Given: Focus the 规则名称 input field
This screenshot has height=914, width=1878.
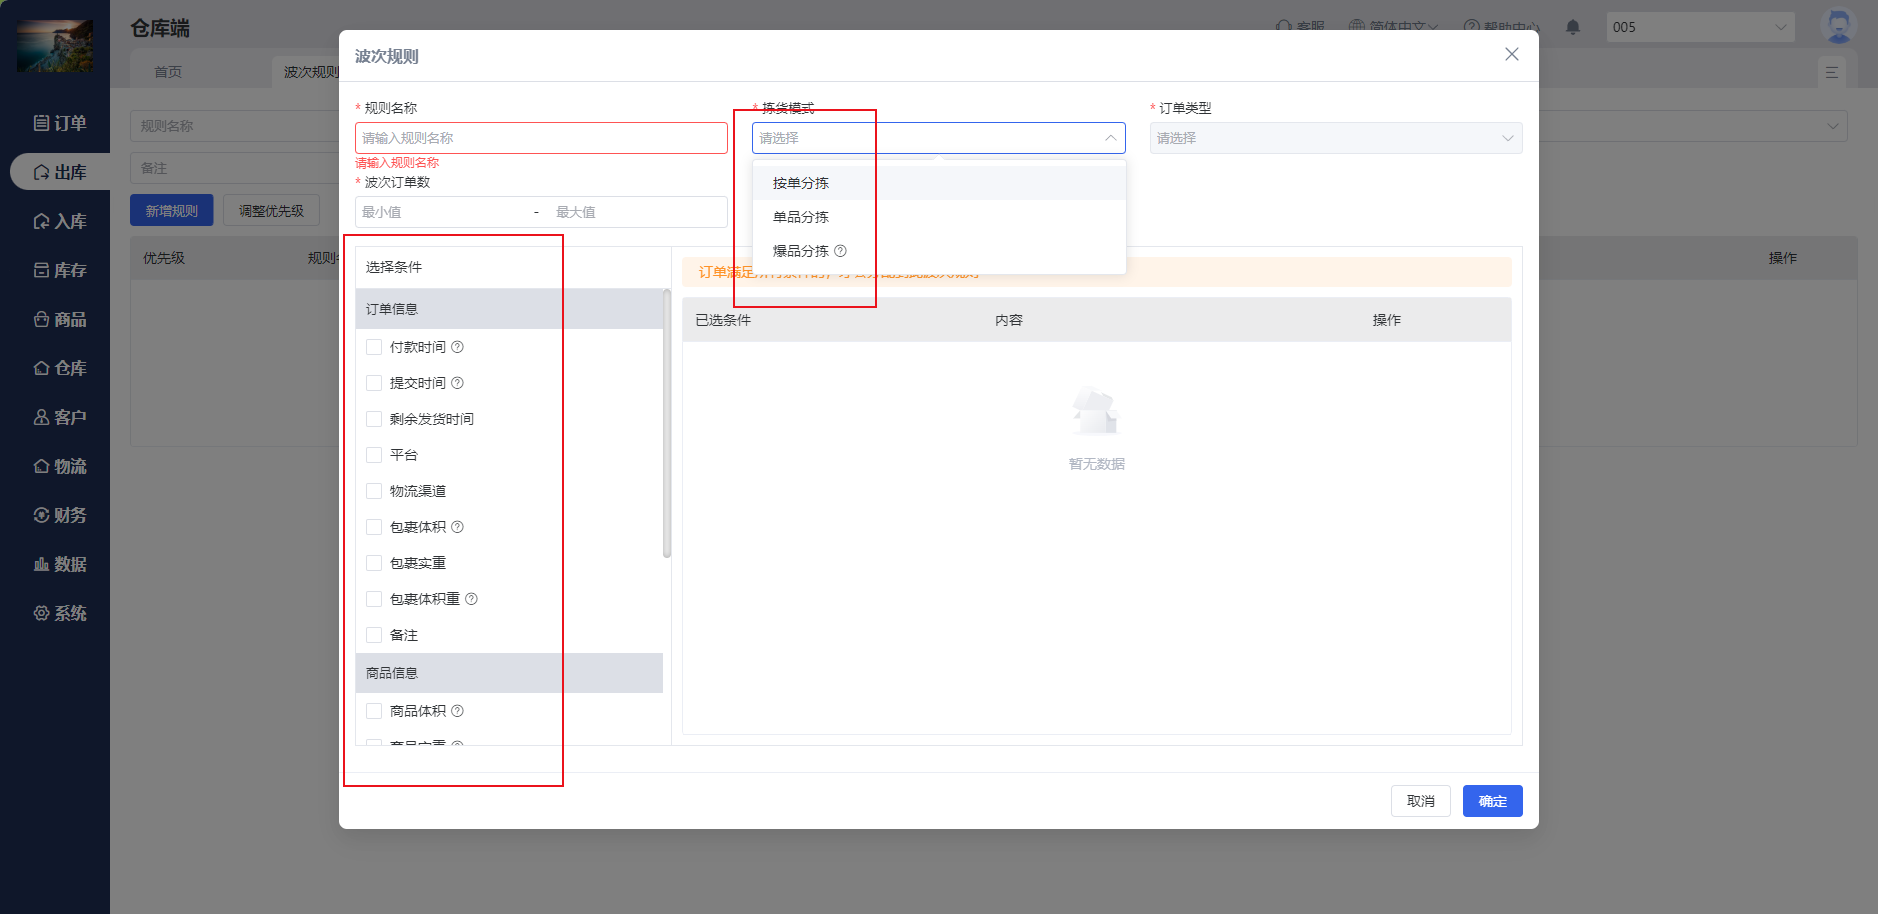Looking at the screenshot, I should 540,138.
